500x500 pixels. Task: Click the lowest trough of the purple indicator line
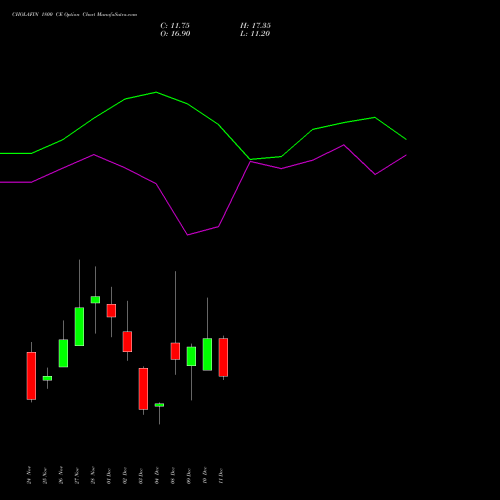pos(188,235)
